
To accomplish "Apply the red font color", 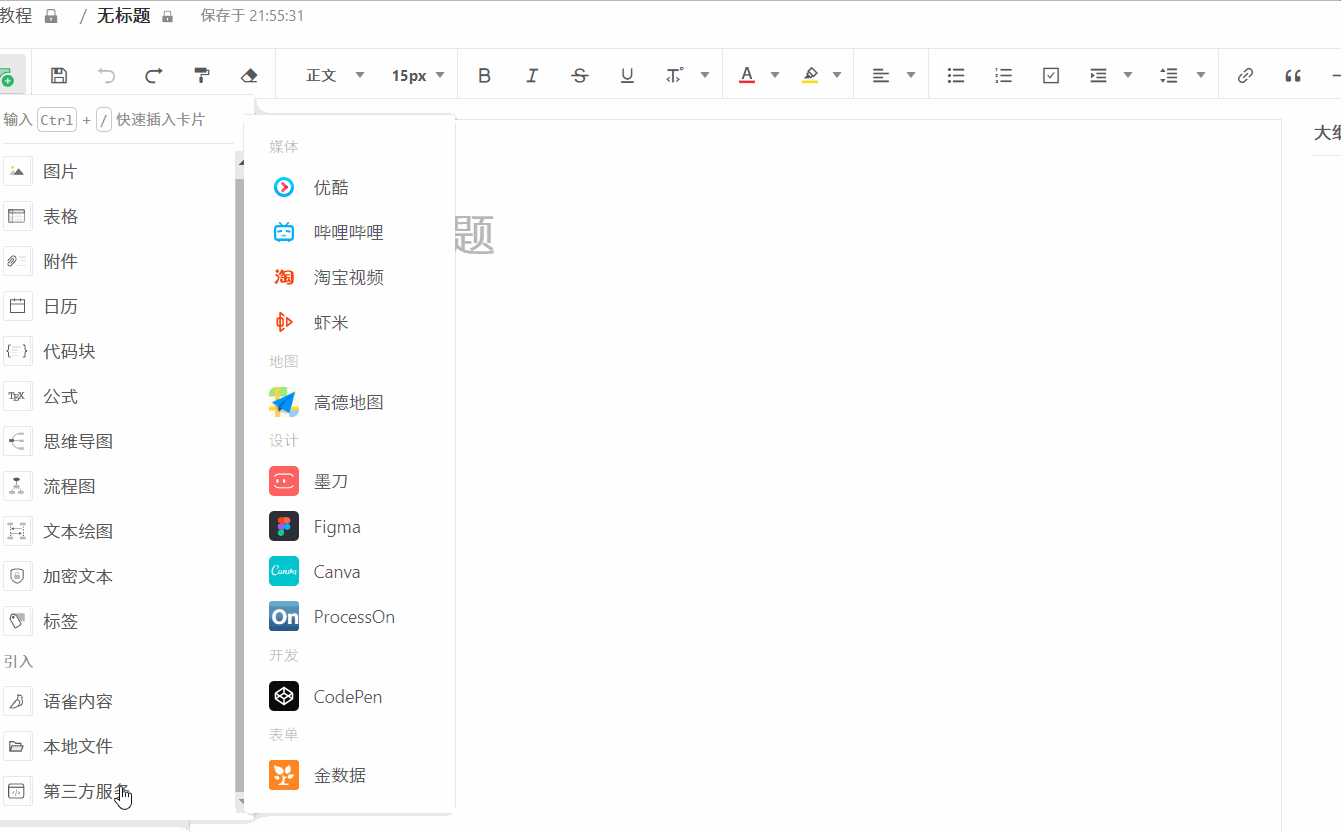I will 747,75.
